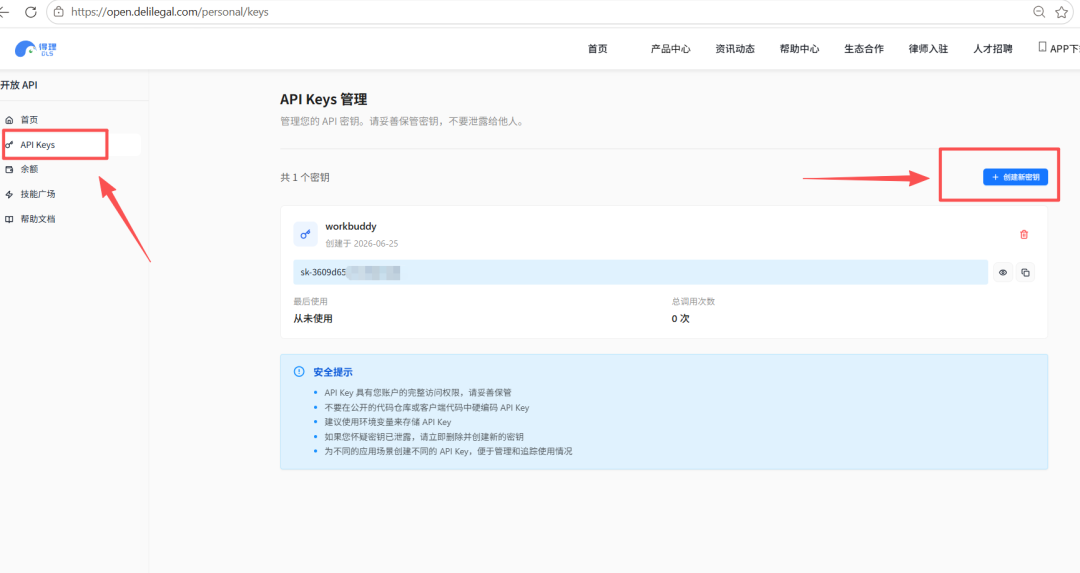This screenshot has width=1080, height=573.
Task: Click the info icon beside 安全提示
Action: [x=299, y=372]
